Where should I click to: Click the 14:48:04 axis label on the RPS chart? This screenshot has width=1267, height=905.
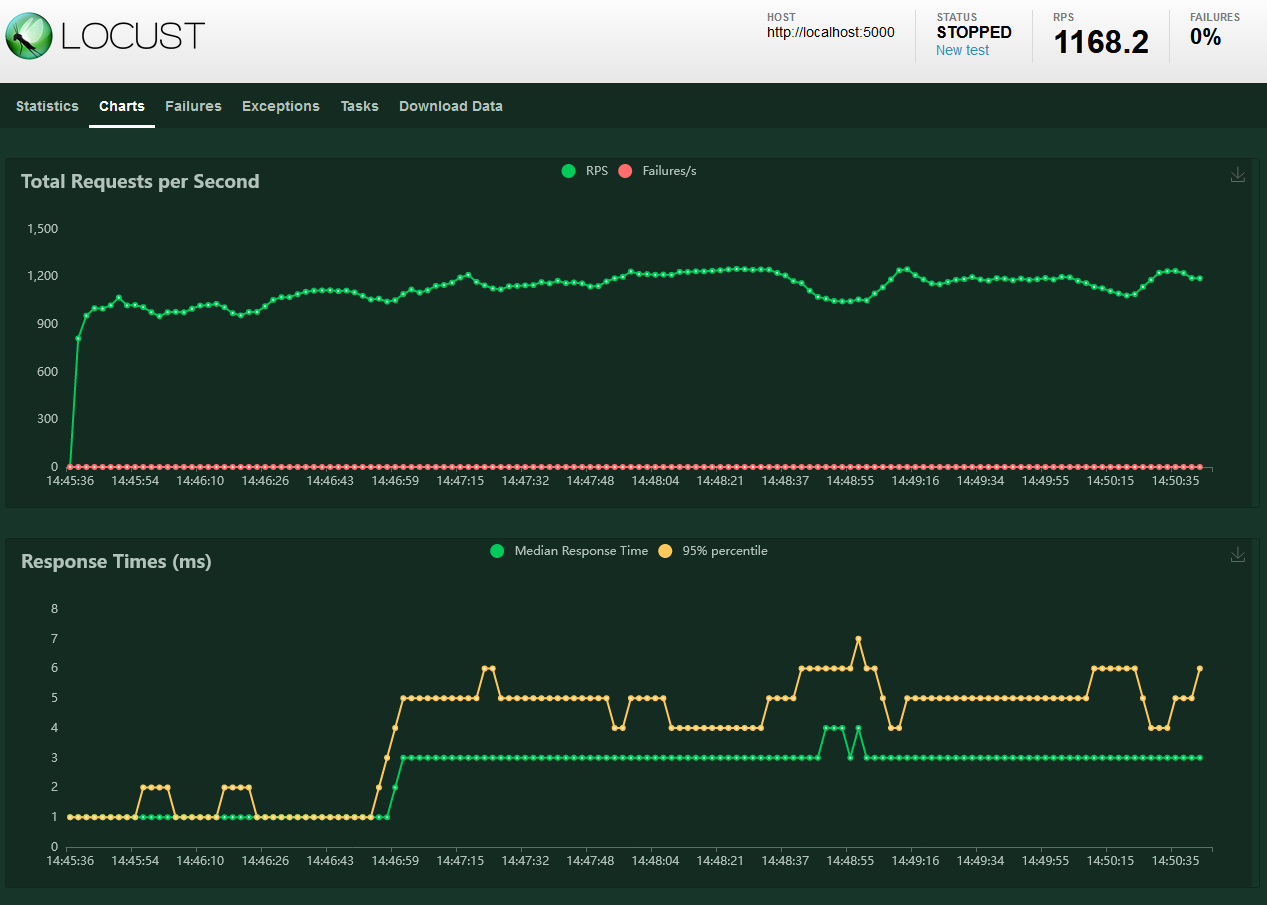[655, 480]
